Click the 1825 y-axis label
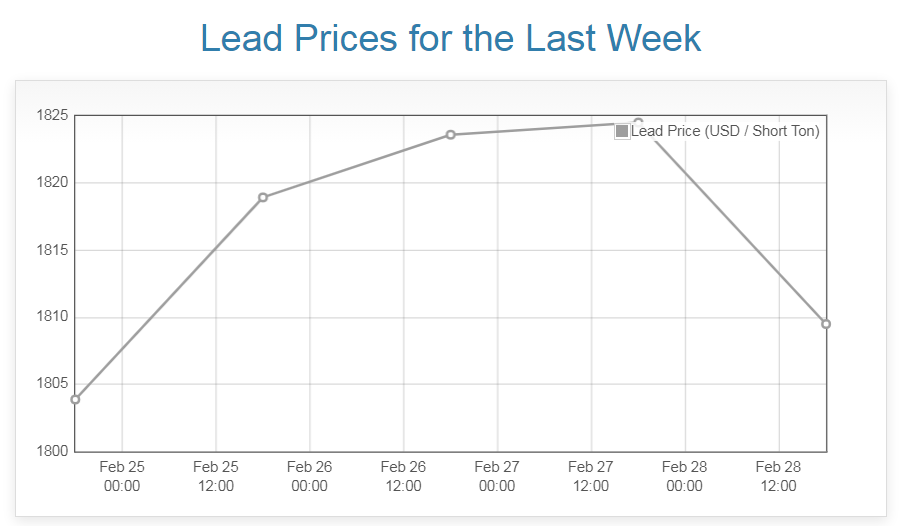The width and height of the screenshot is (900, 526). [51, 116]
